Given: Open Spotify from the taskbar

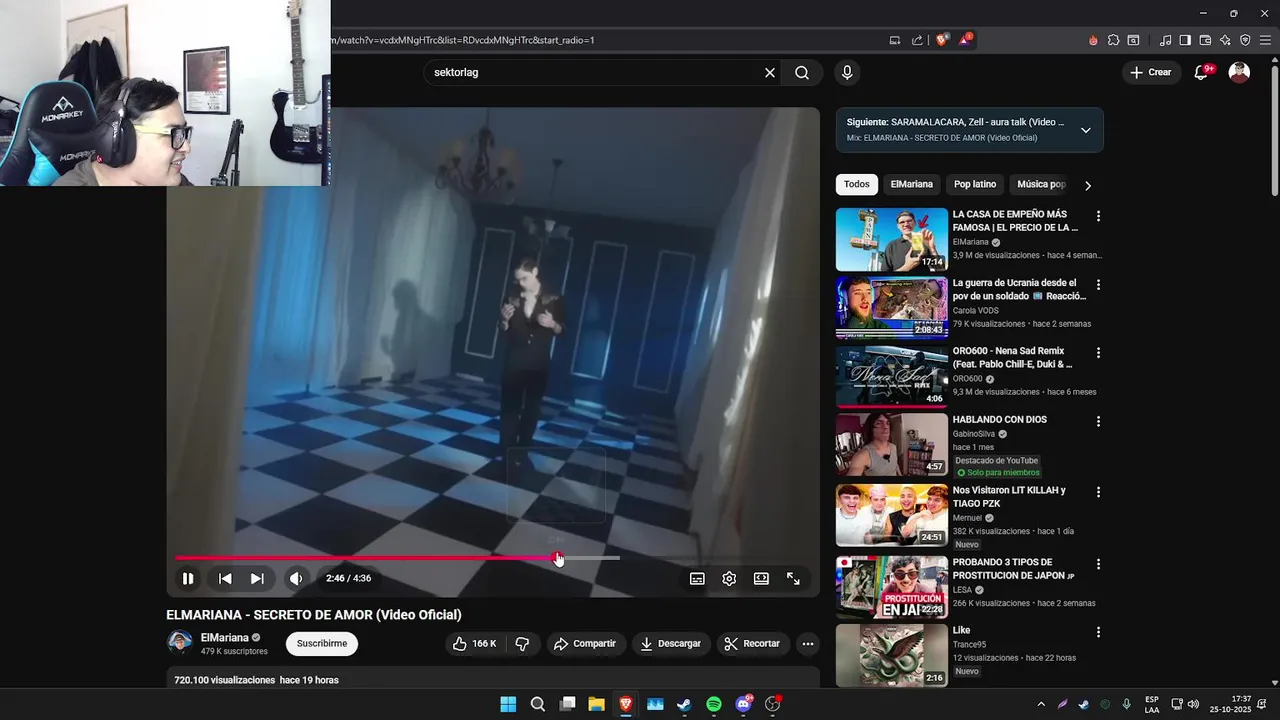Looking at the screenshot, I should (714, 704).
